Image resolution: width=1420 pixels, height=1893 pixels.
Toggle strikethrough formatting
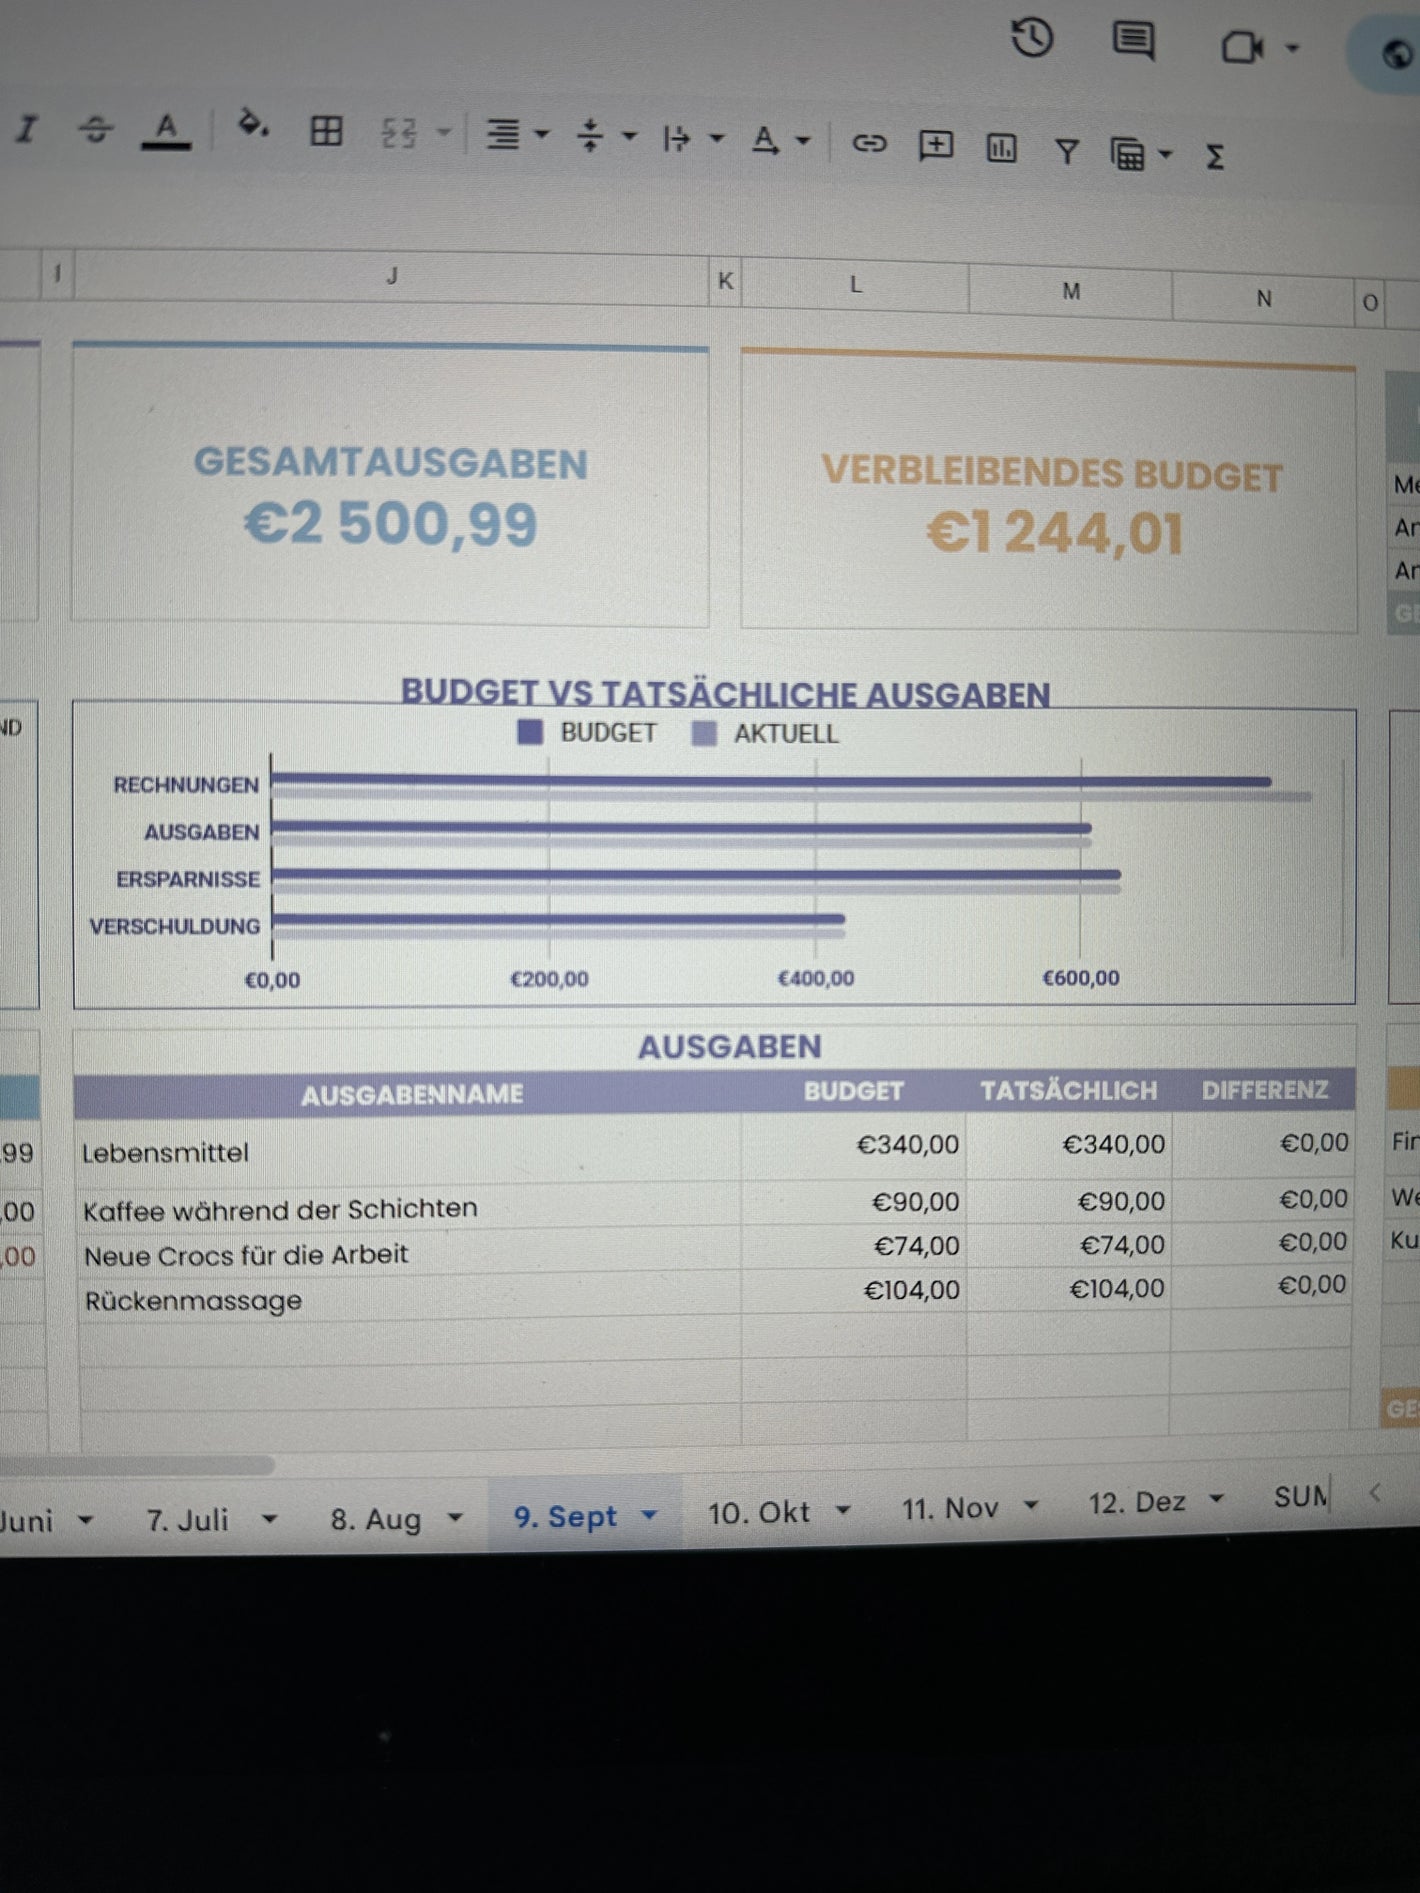96,128
